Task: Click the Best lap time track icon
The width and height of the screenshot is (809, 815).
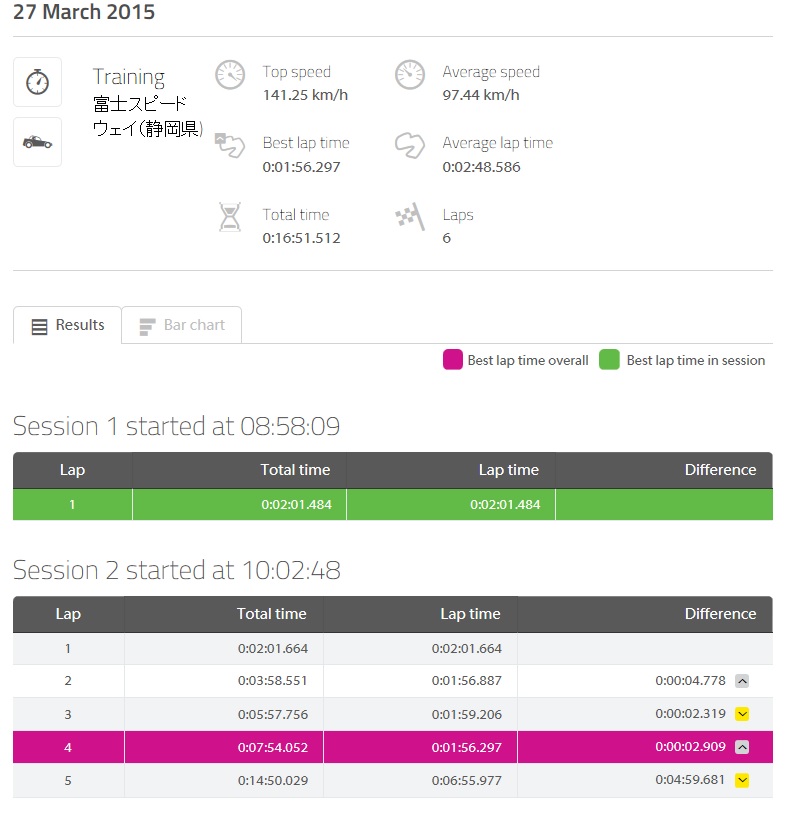Action: (229, 145)
